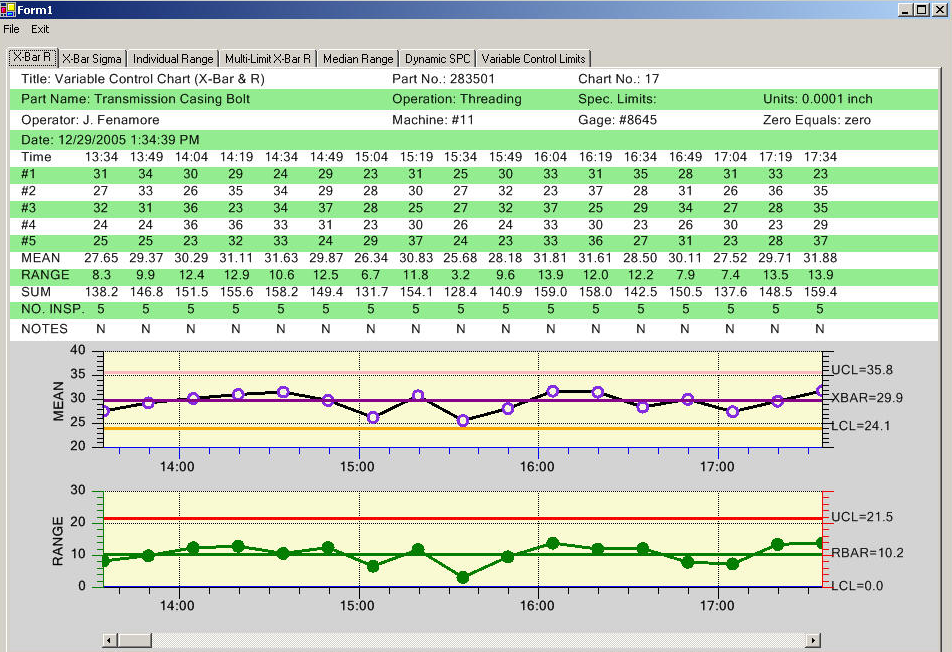Click the horizontal scrollbar left arrow
Image resolution: width=952 pixels, height=652 pixels.
point(110,640)
